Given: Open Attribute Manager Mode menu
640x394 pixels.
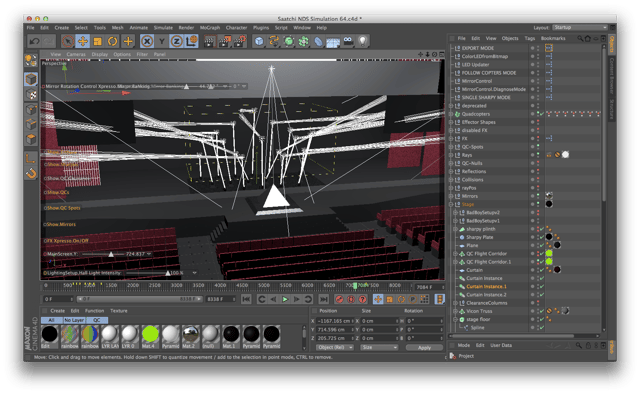Looking at the screenshot, I should (463, 345).
